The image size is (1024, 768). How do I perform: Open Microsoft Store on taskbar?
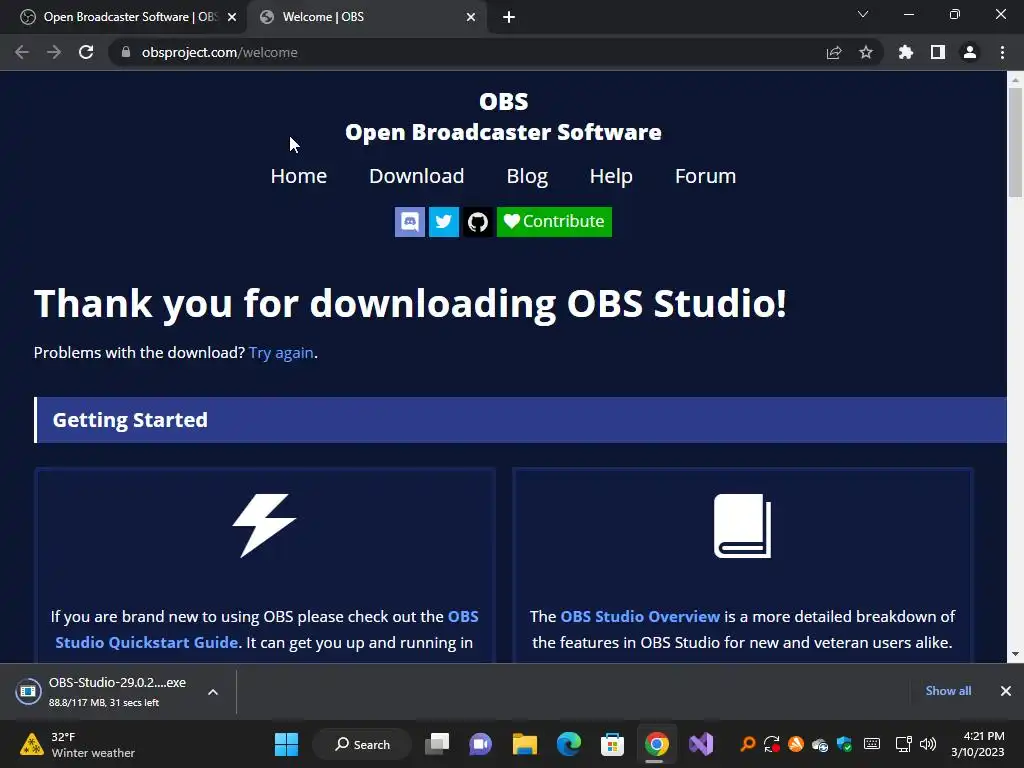click(613, 744)
